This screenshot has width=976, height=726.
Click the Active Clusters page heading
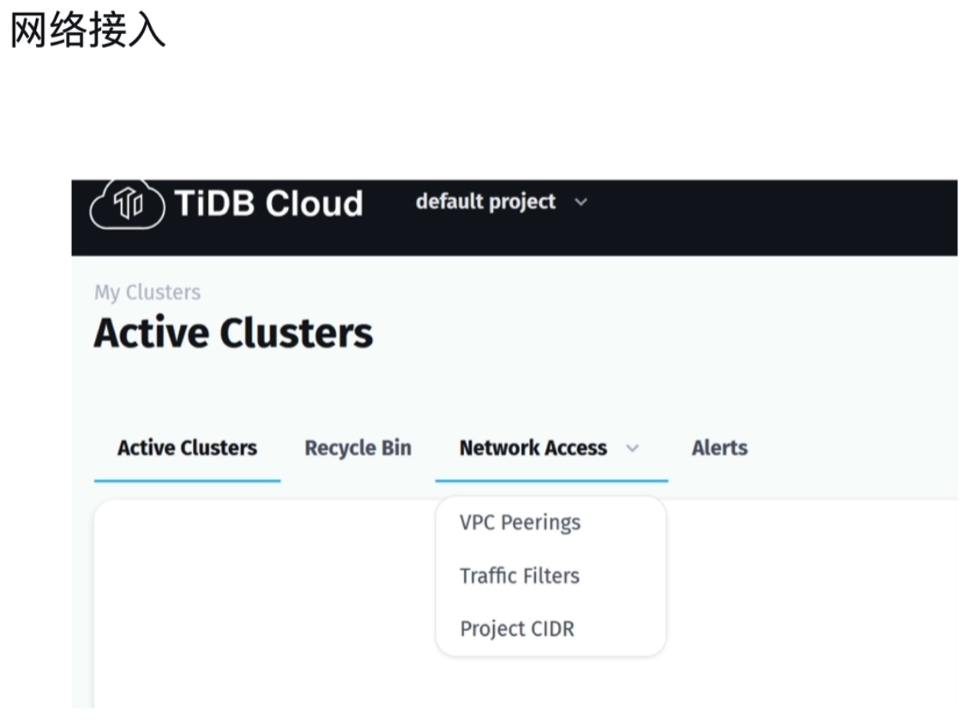[233, 332]
